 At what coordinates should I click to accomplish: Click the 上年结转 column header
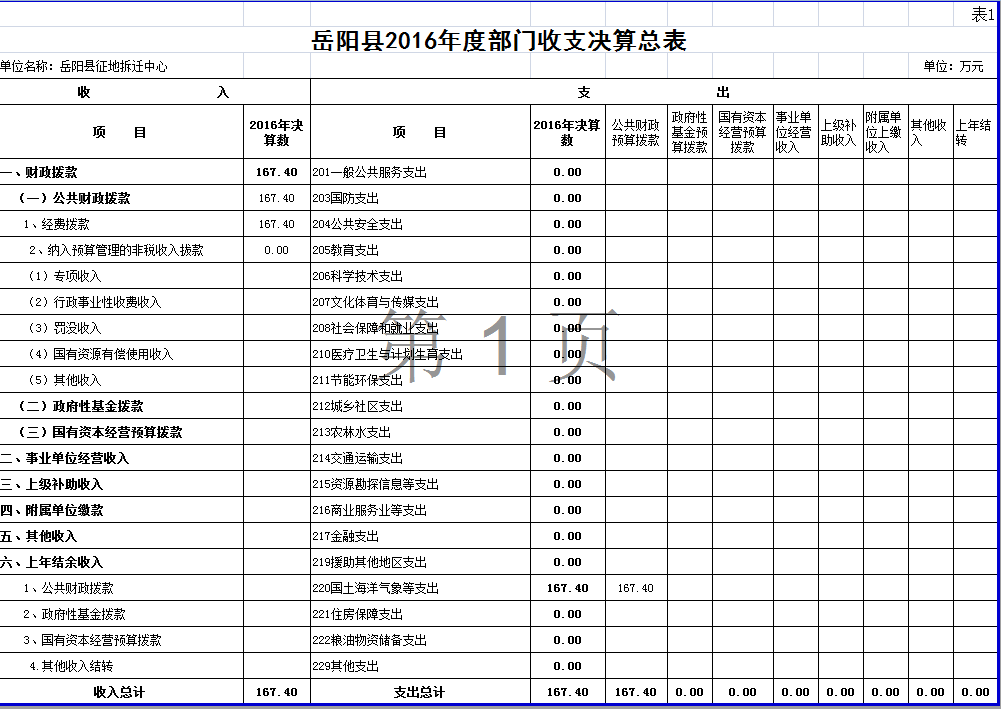click(x=974, y=133)
